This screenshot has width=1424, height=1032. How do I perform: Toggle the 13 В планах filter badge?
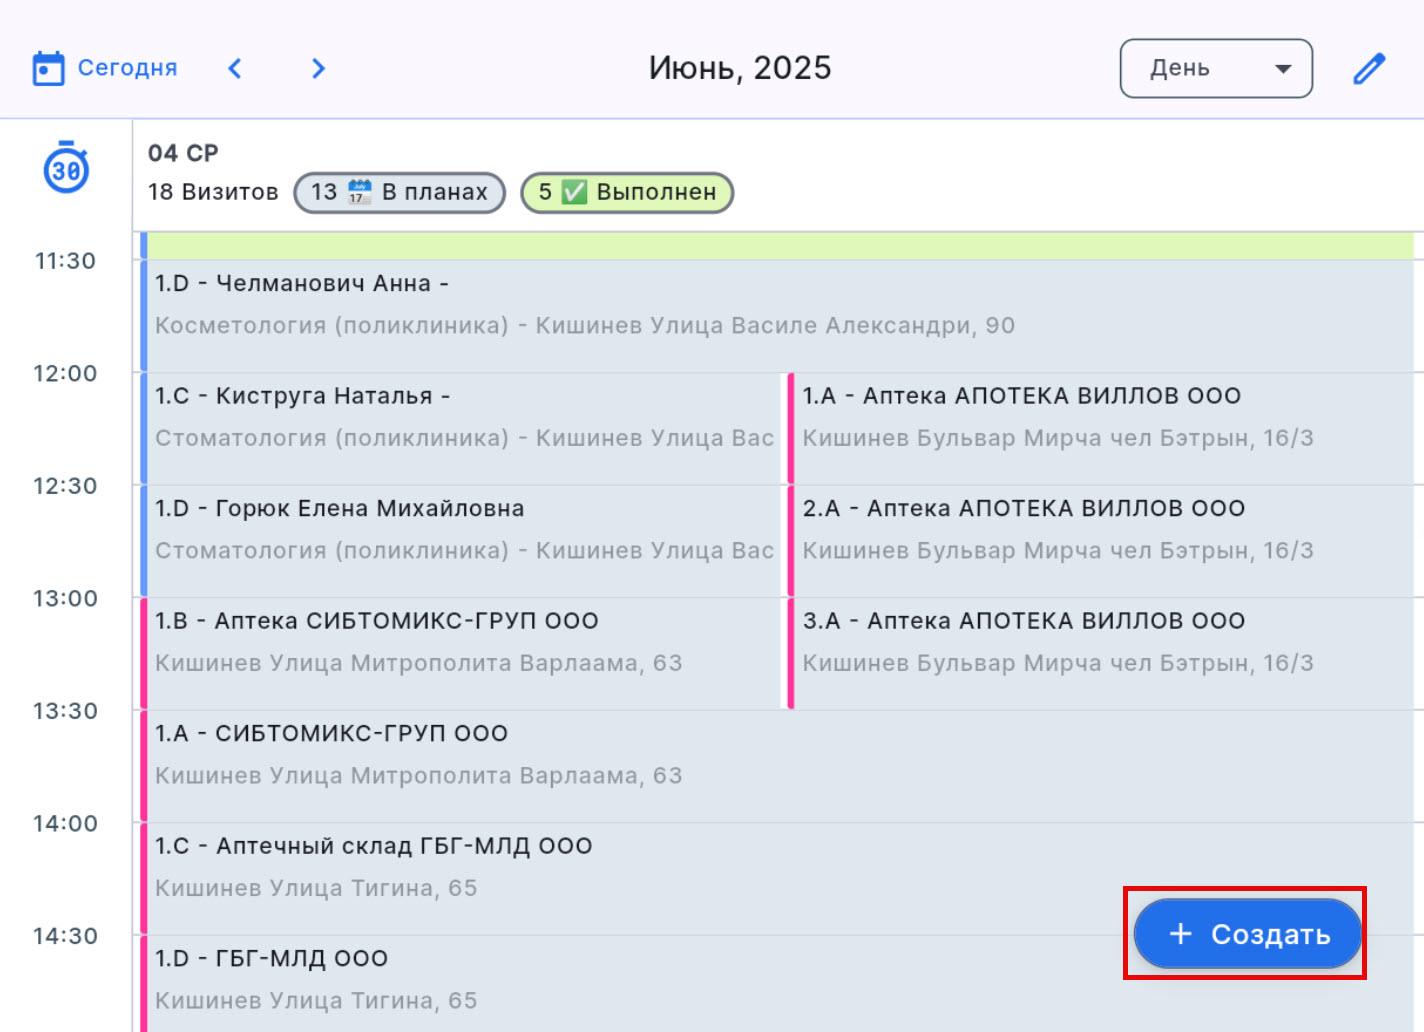(399, 192)
